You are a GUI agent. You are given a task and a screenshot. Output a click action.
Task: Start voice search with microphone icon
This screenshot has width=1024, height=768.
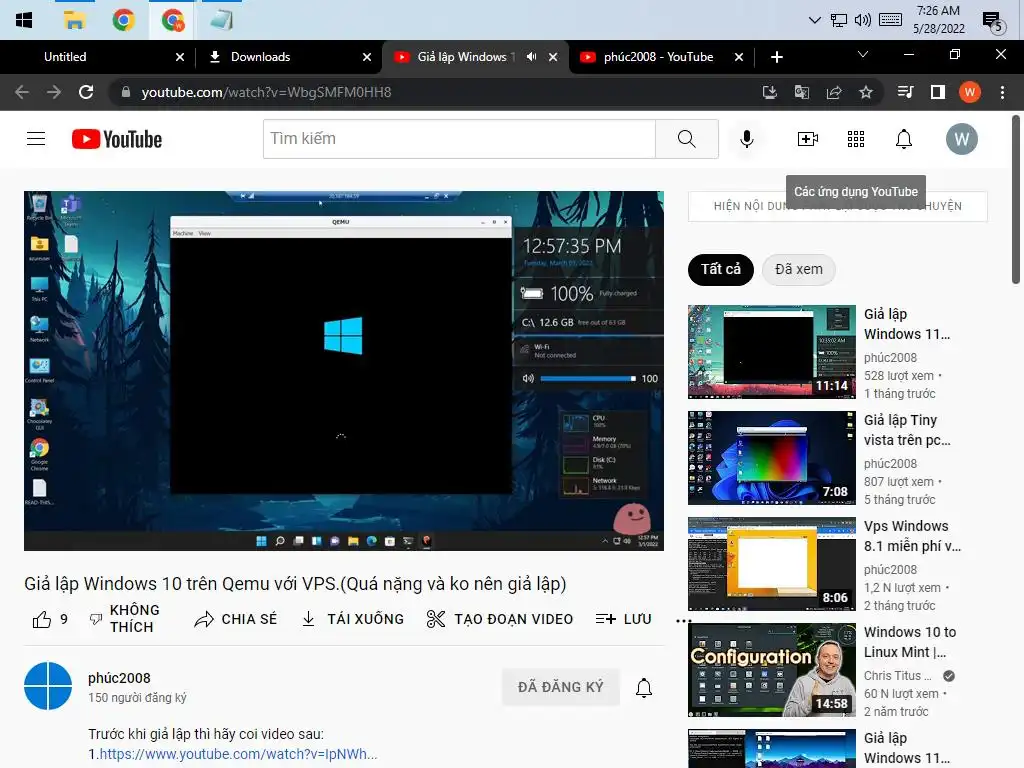tap(746, 138)
